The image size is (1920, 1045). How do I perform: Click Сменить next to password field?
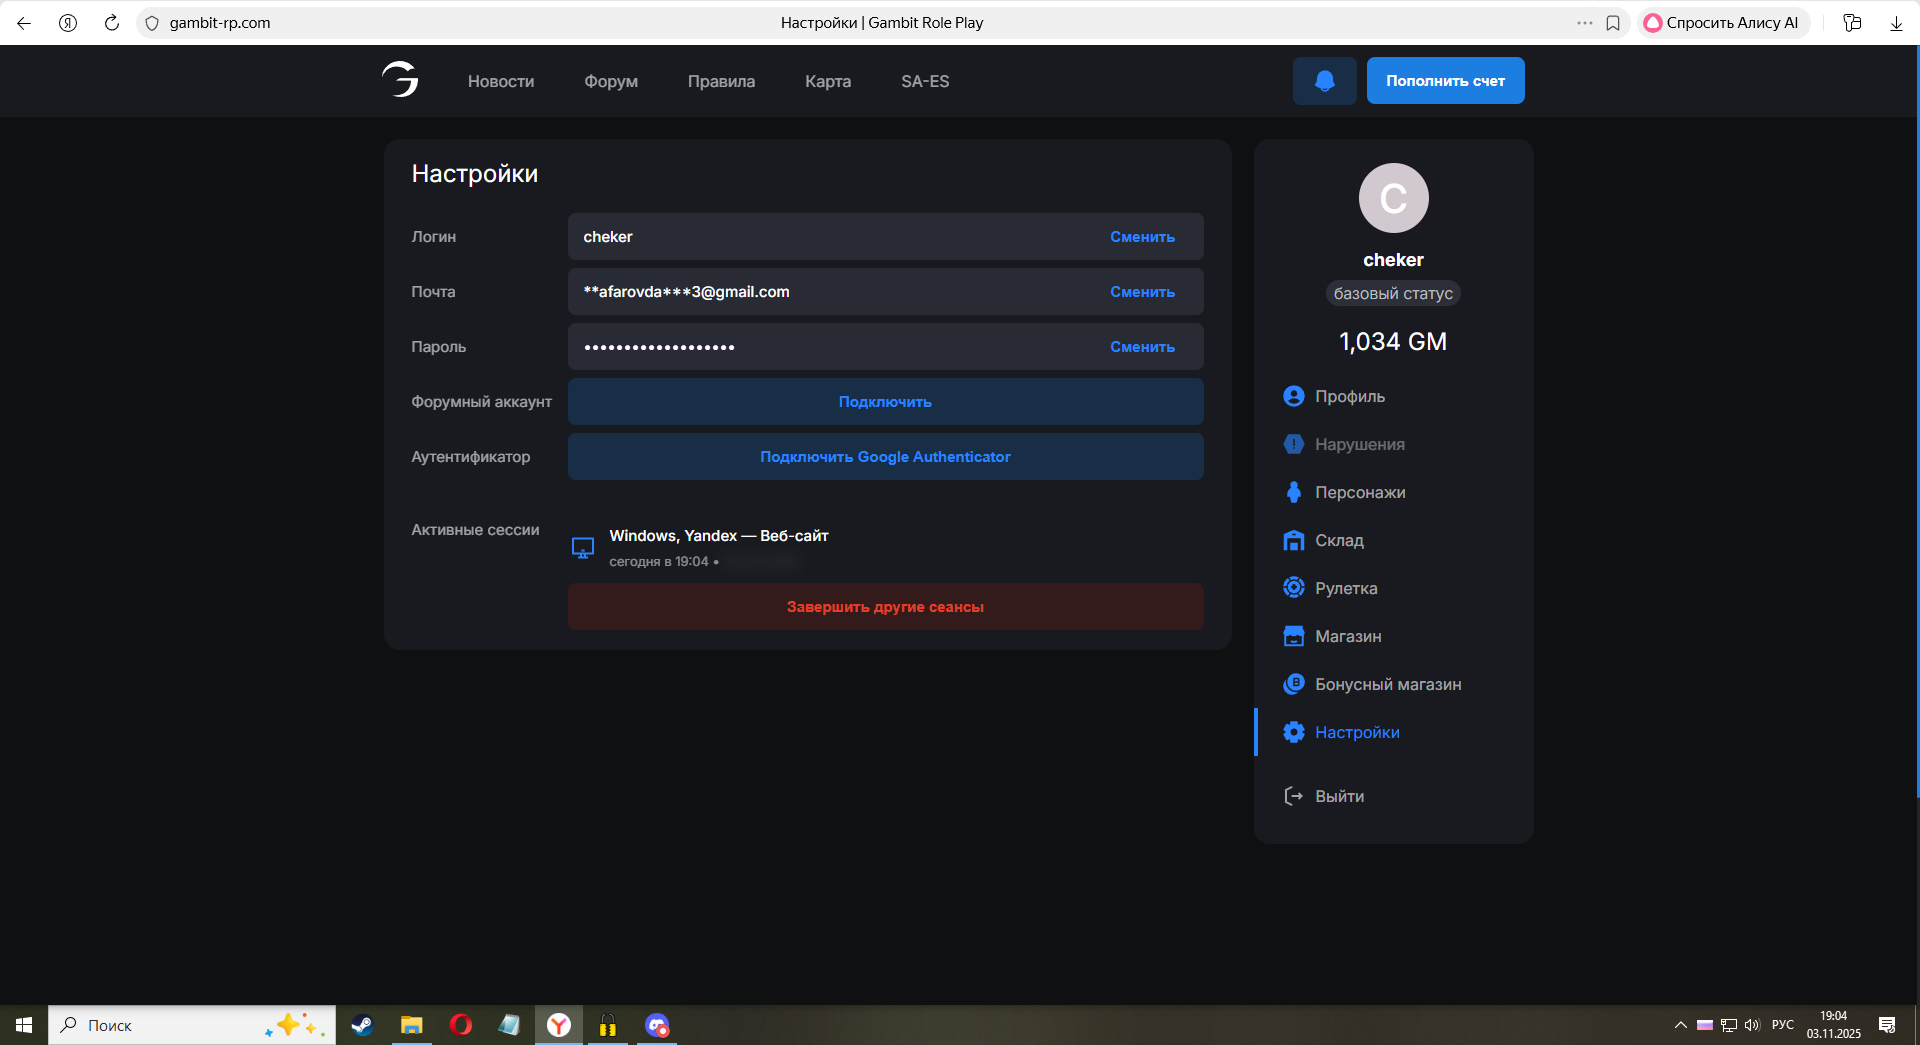[1142, 347]
